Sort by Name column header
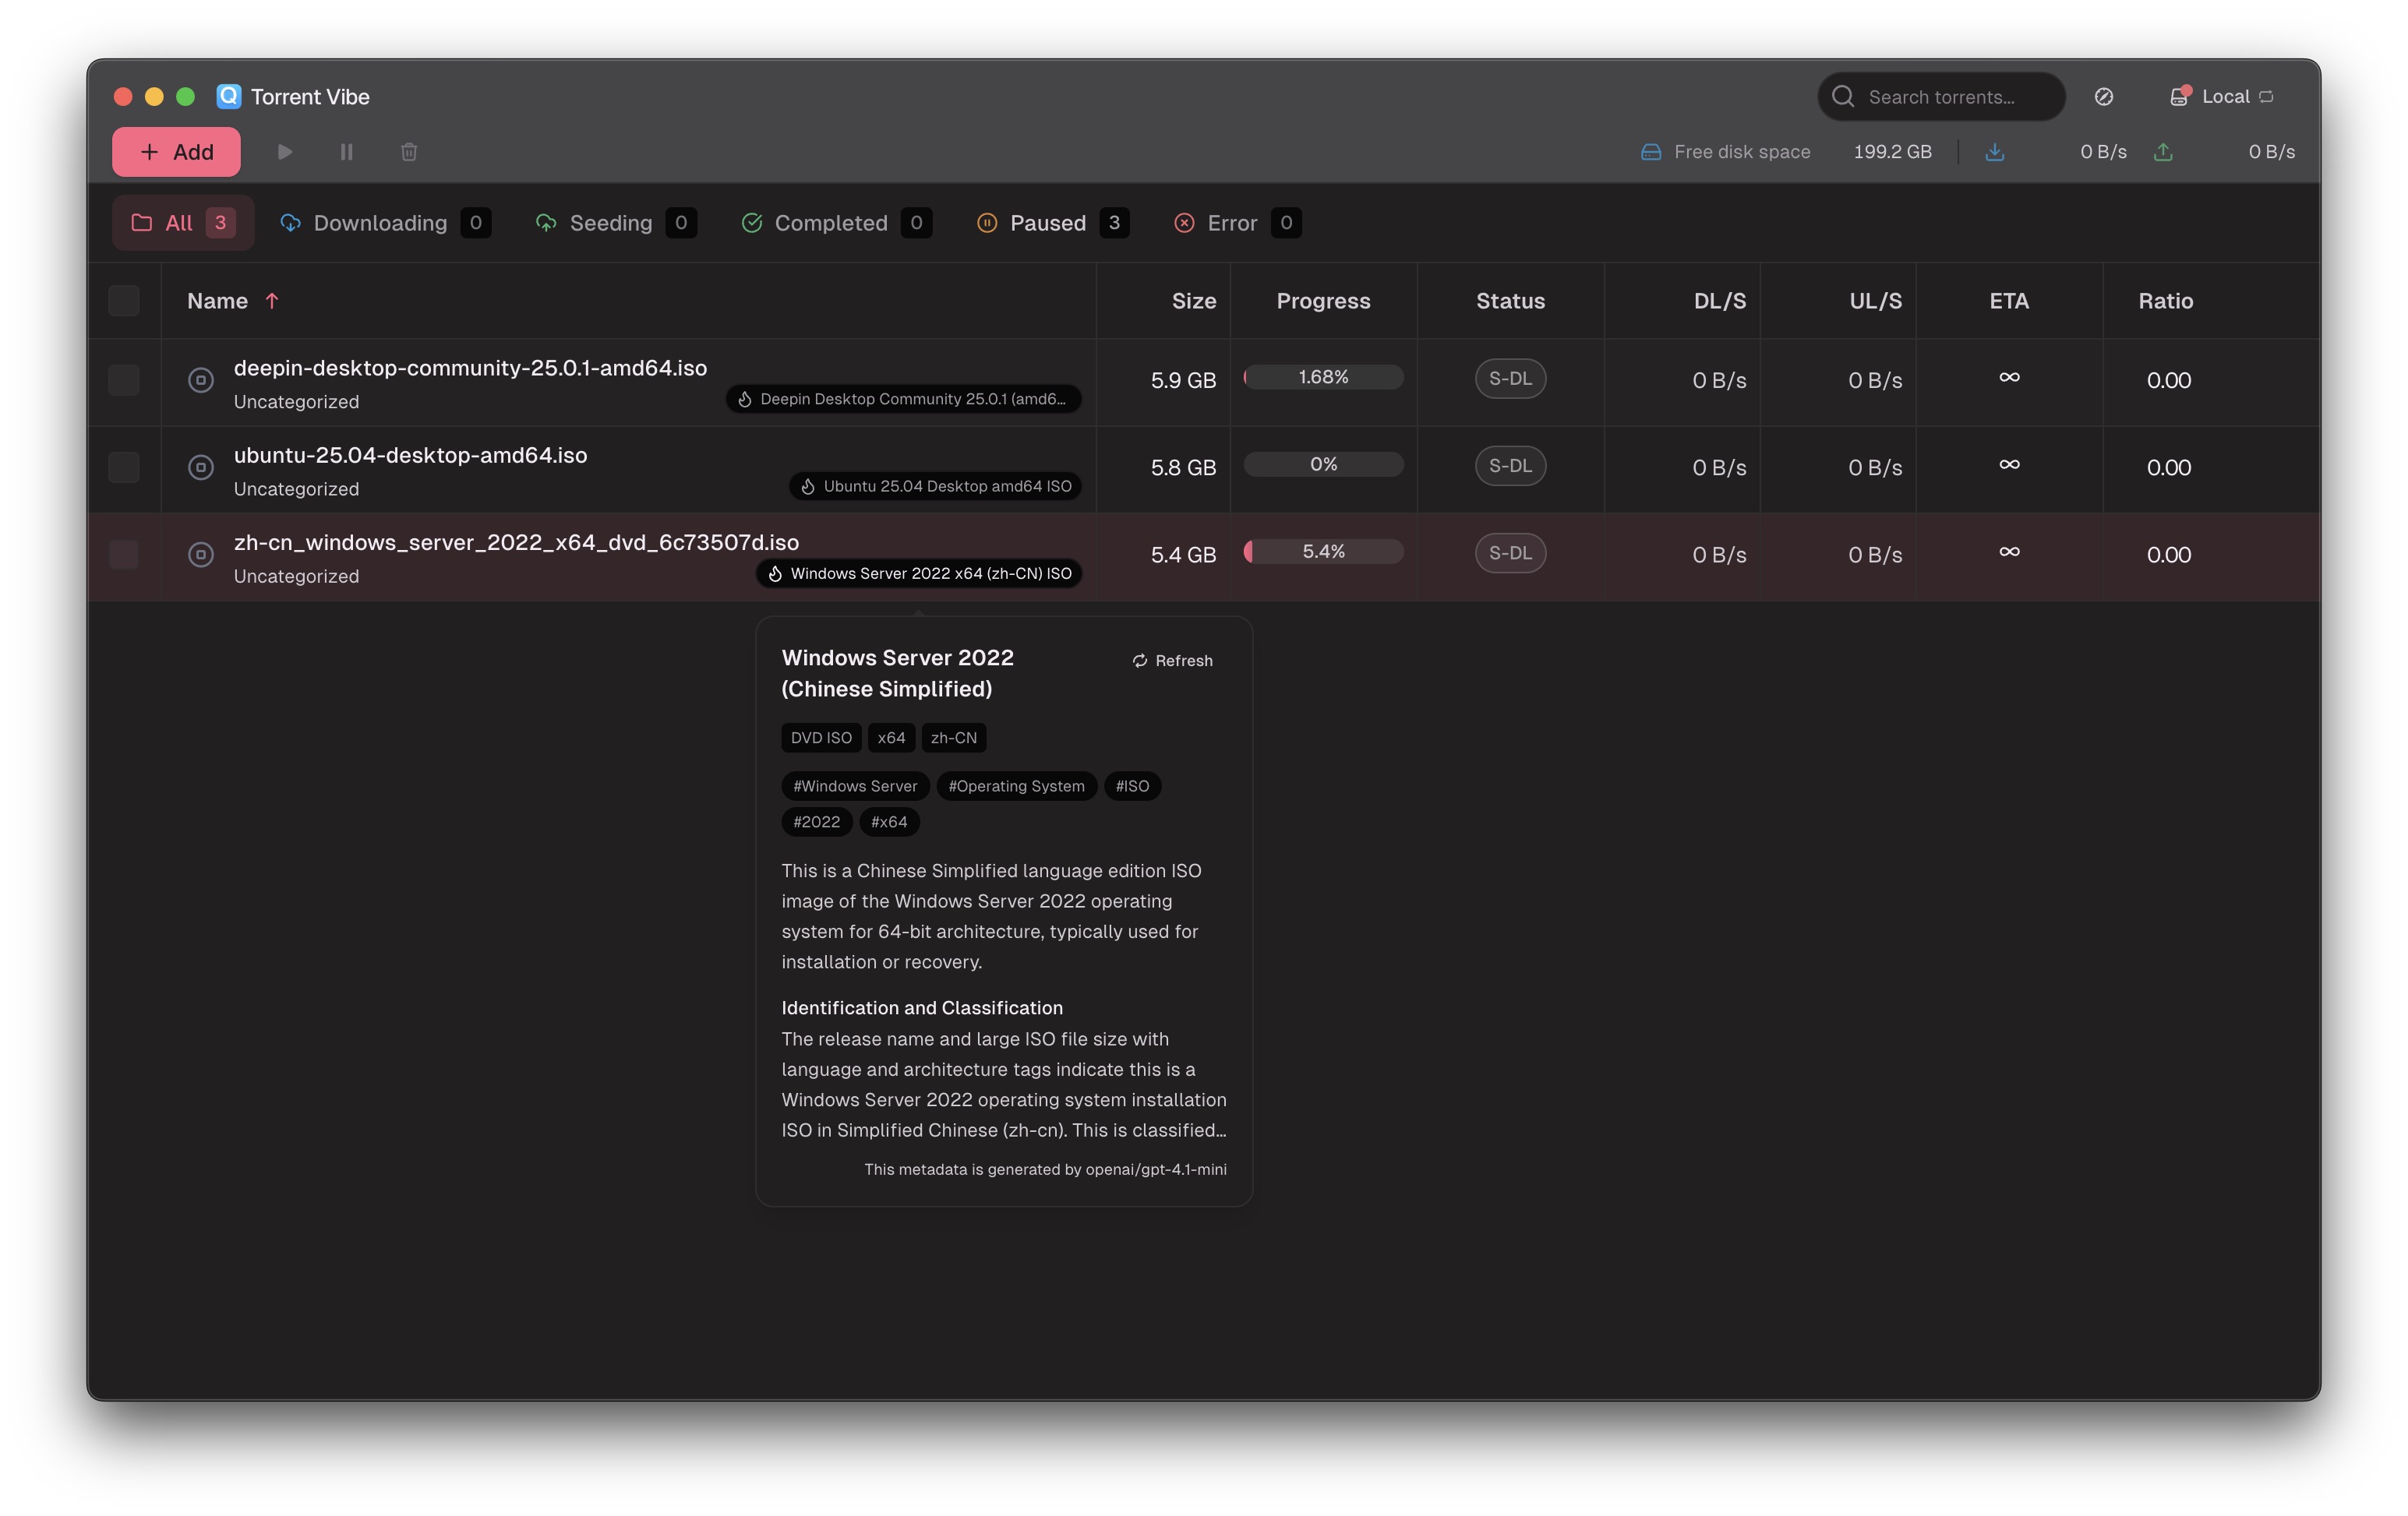 [x=218, y=301]
